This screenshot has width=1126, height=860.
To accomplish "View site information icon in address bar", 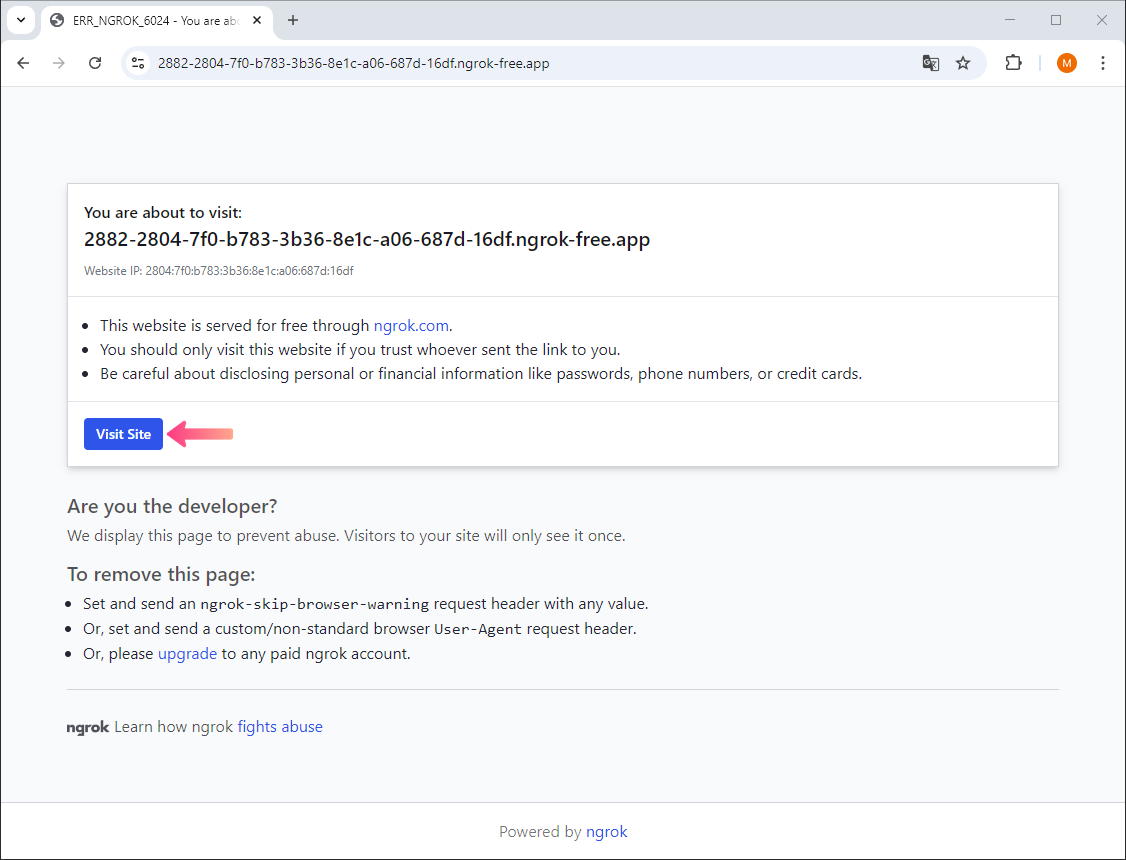I will point(138,63).
